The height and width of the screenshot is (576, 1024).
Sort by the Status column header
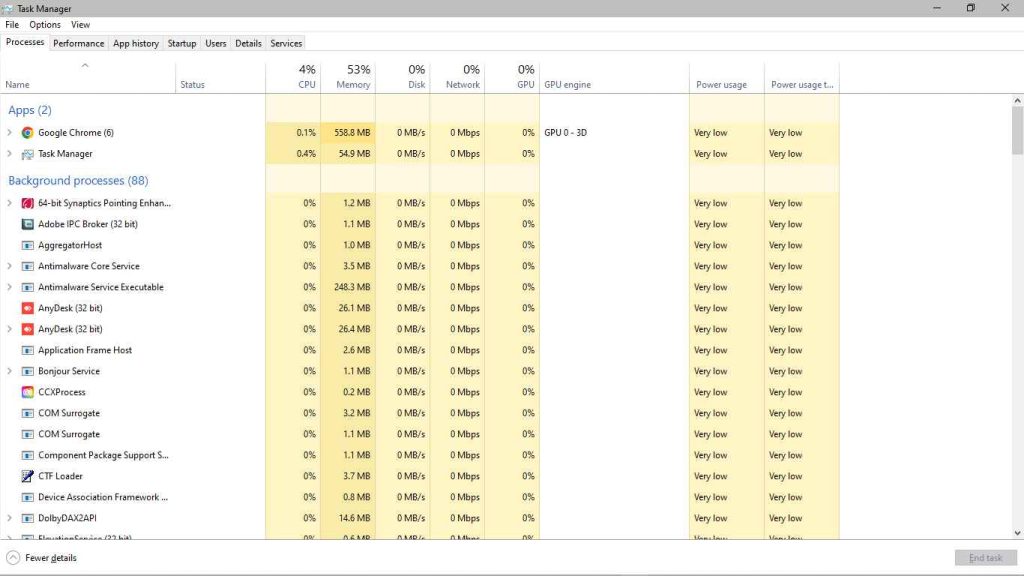(220, 78)
